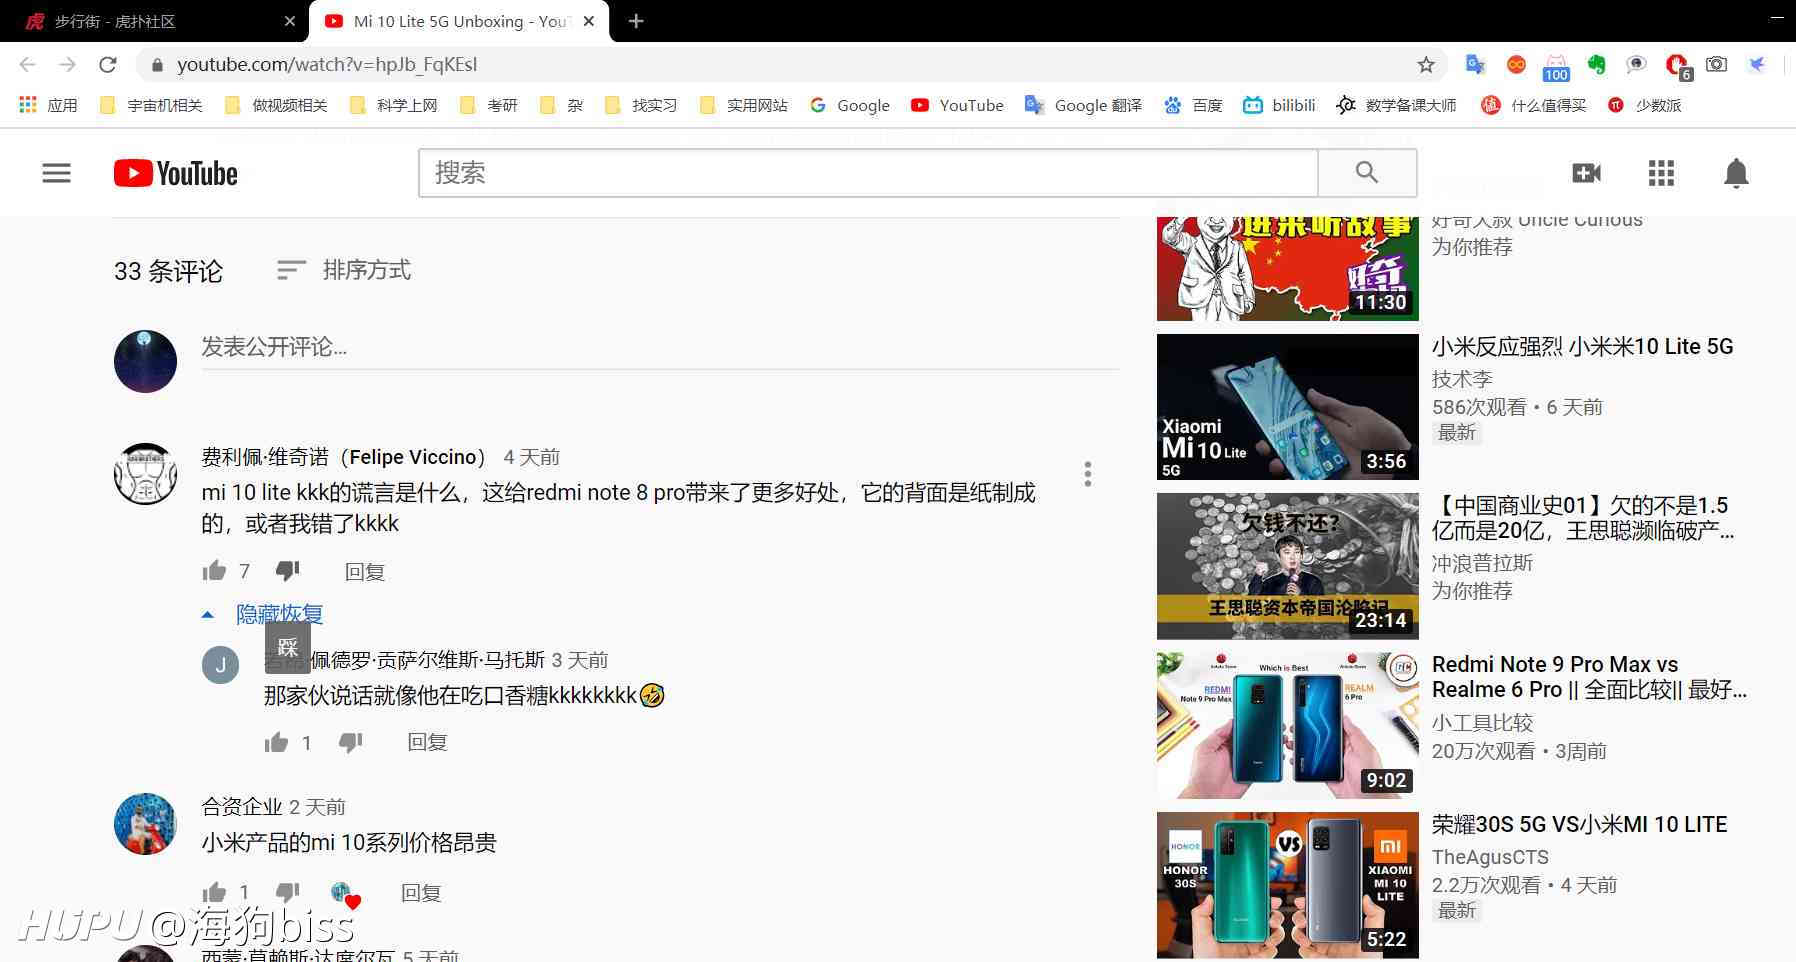Open the 杂 bookmark folder

[562, 105]
